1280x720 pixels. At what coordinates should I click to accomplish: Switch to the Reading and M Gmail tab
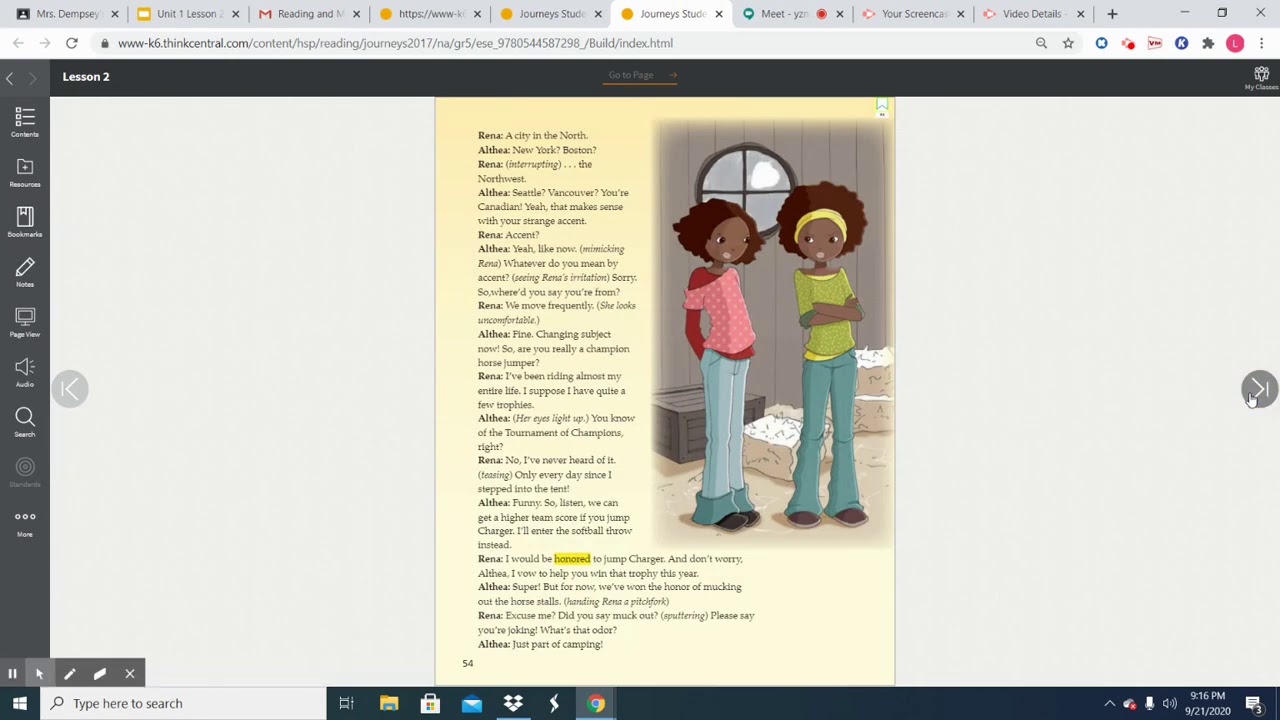click(x=309, y=14)
